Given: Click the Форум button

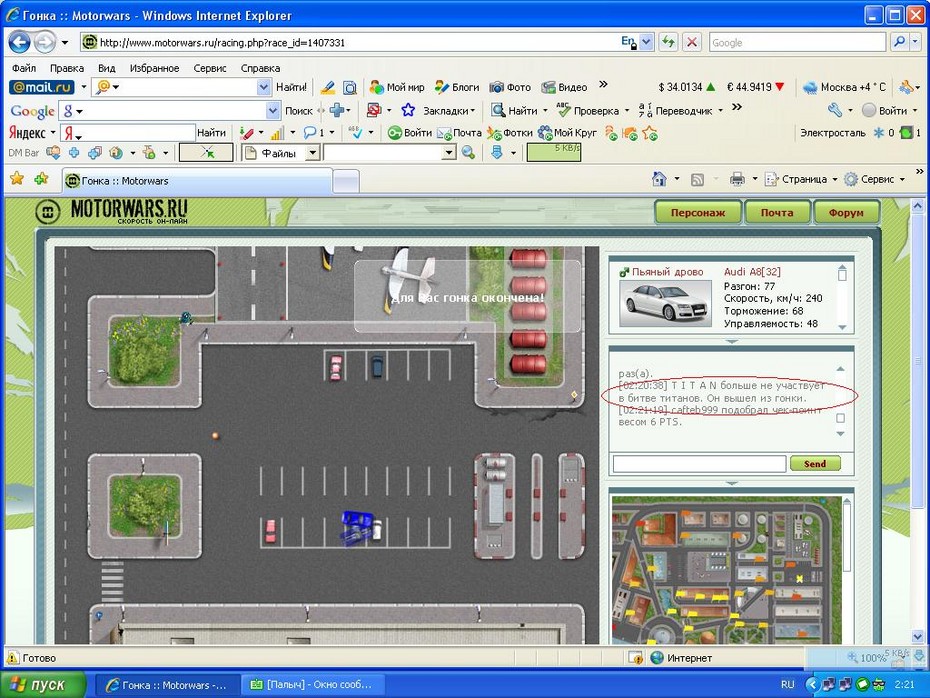Looking at the screenshot, I should tap(846, 212).
